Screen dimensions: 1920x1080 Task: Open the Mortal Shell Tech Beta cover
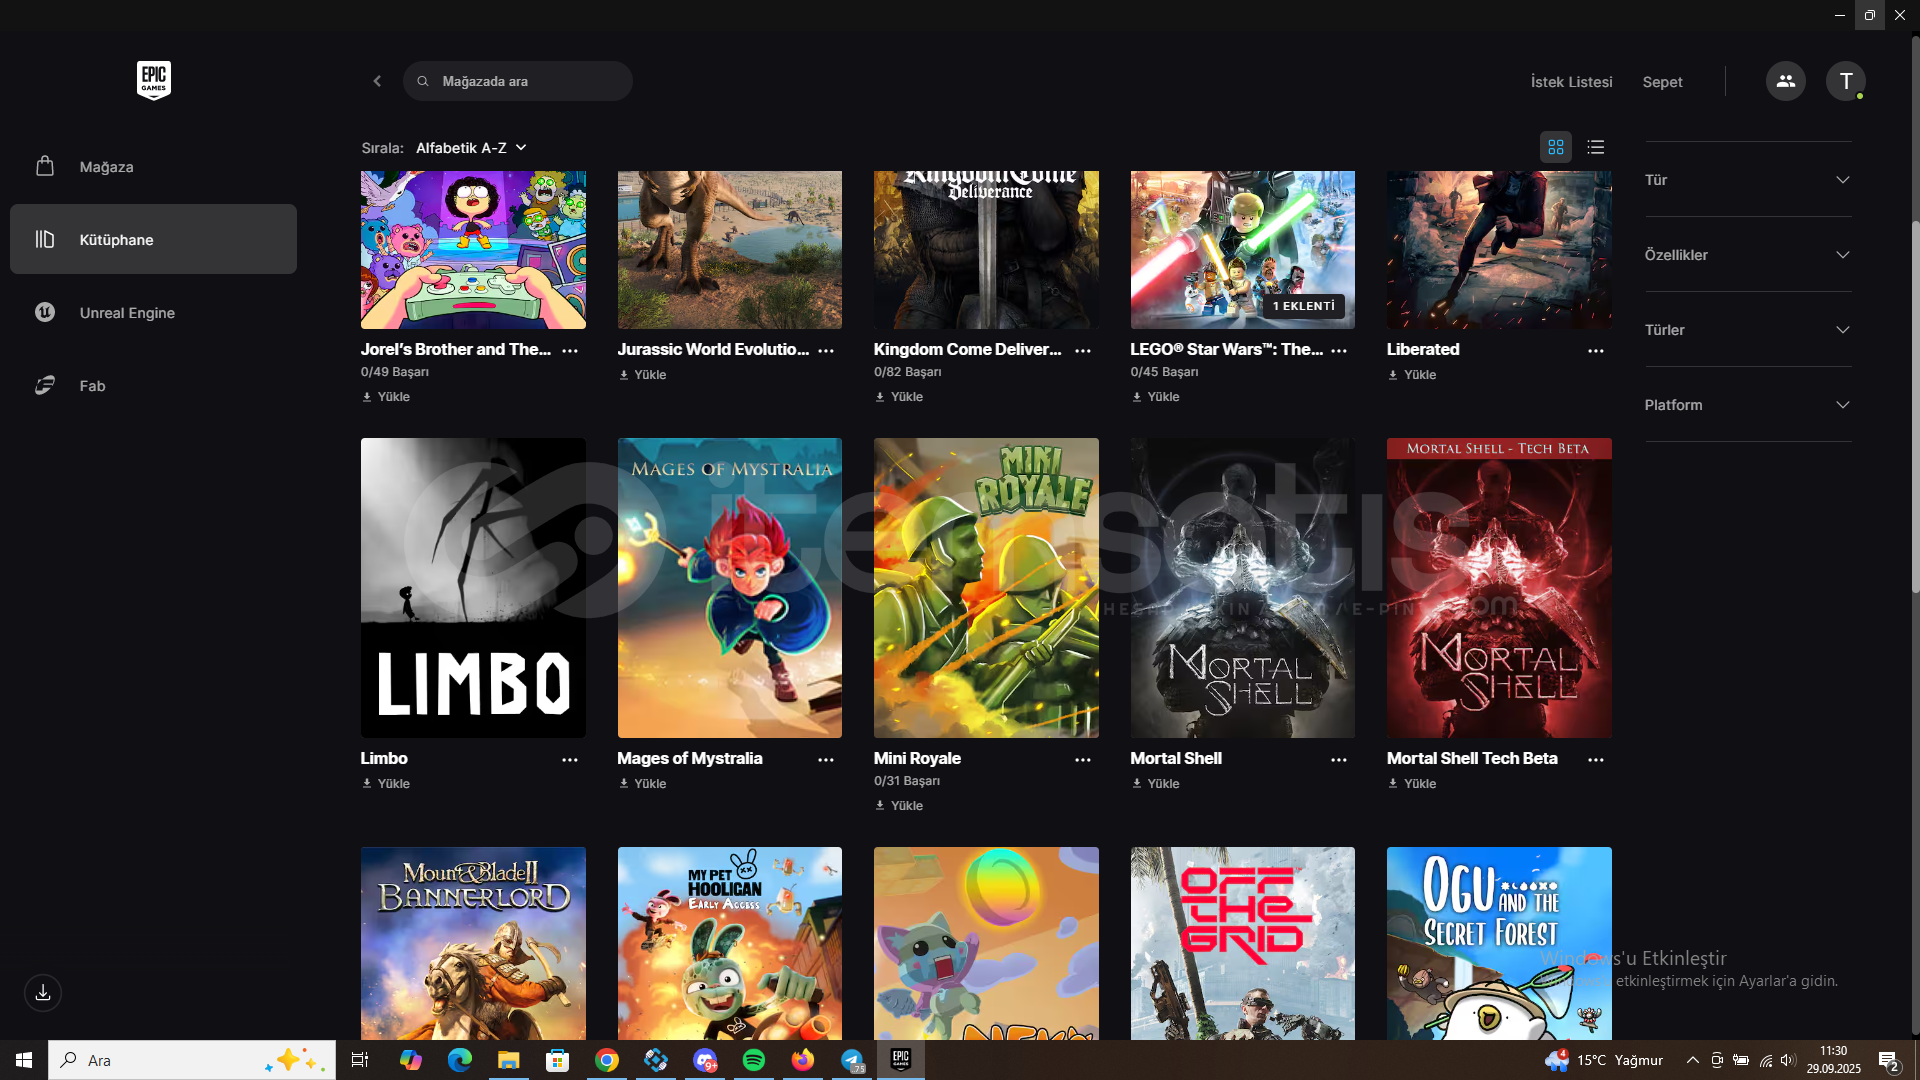point(1499,588)
